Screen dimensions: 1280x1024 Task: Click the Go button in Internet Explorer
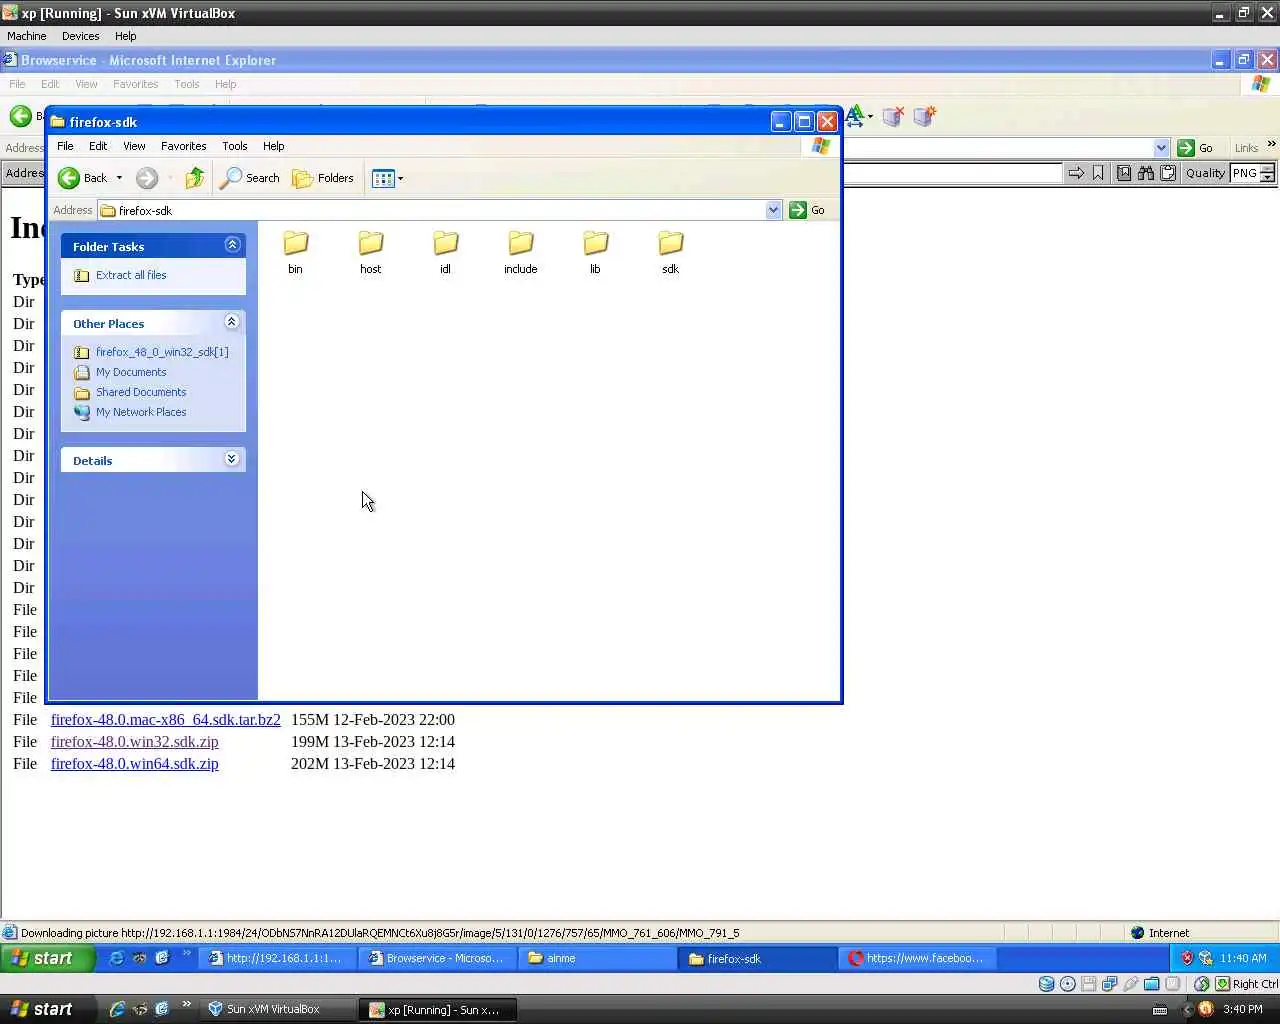(1196, 148)
